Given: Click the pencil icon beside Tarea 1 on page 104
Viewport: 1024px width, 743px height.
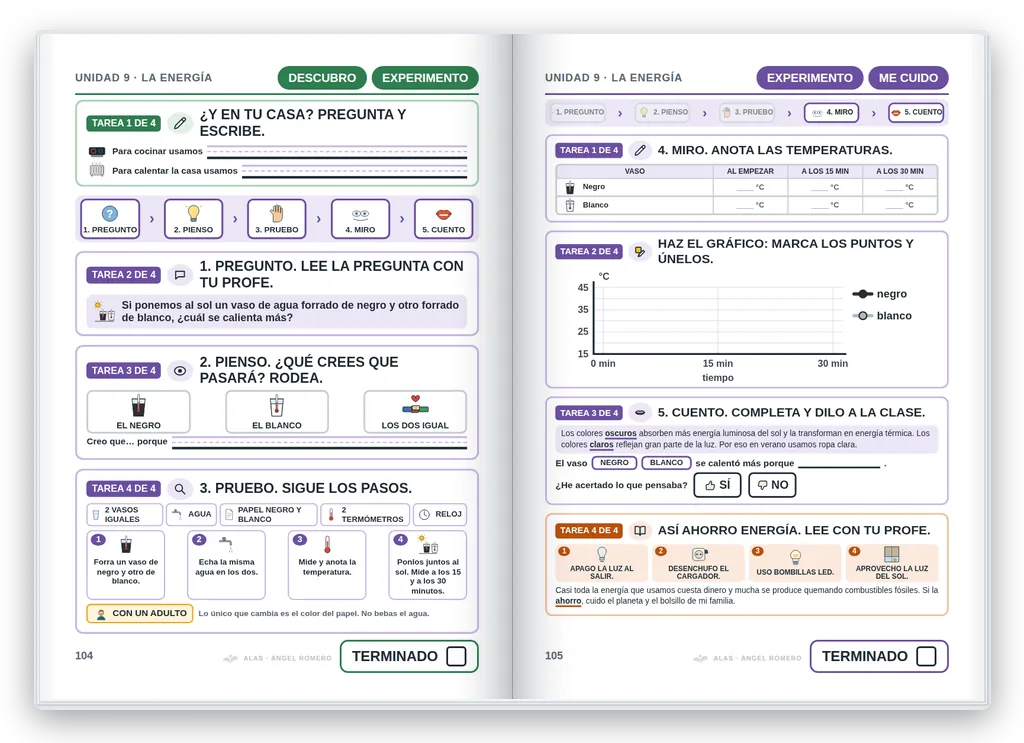Looking at the screenshot, I should (x=180, y=123).
